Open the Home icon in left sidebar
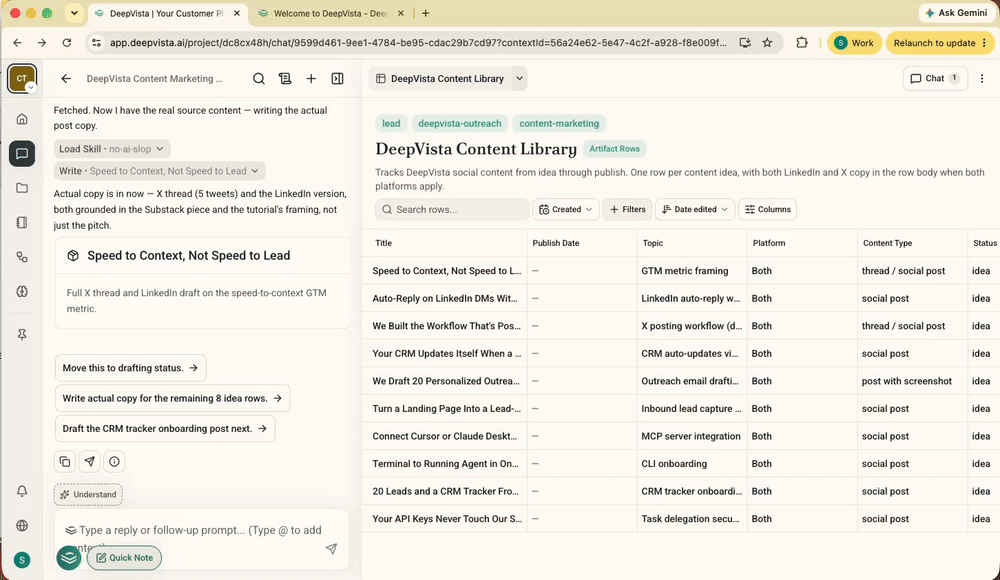The height and width of the screenshot is (580, 1000). (22, 119)
